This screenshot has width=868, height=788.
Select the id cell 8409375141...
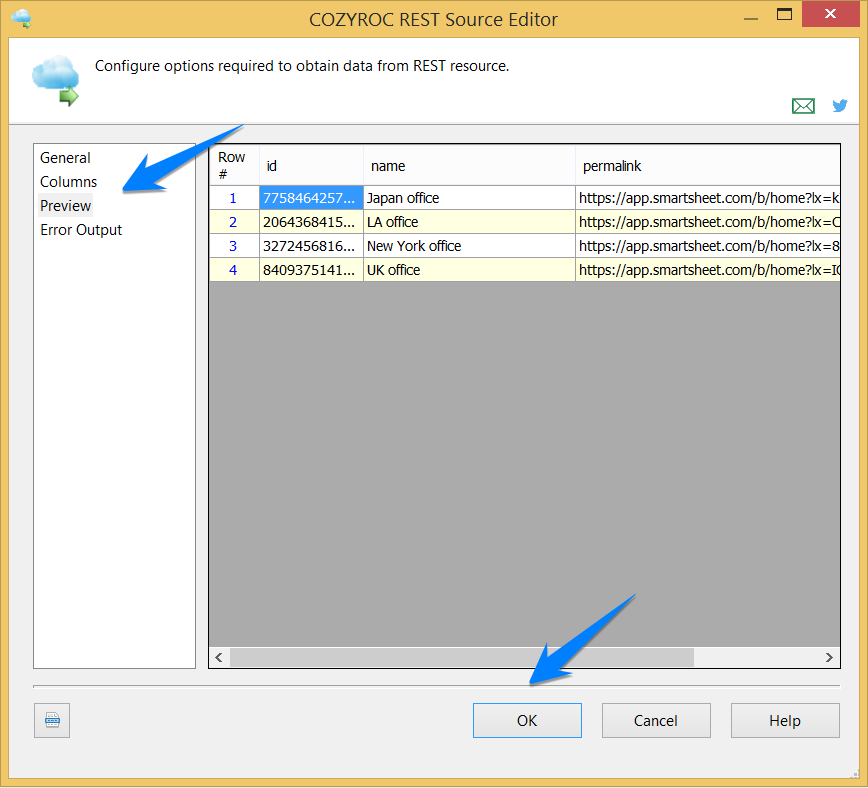[x=311, y=270]
